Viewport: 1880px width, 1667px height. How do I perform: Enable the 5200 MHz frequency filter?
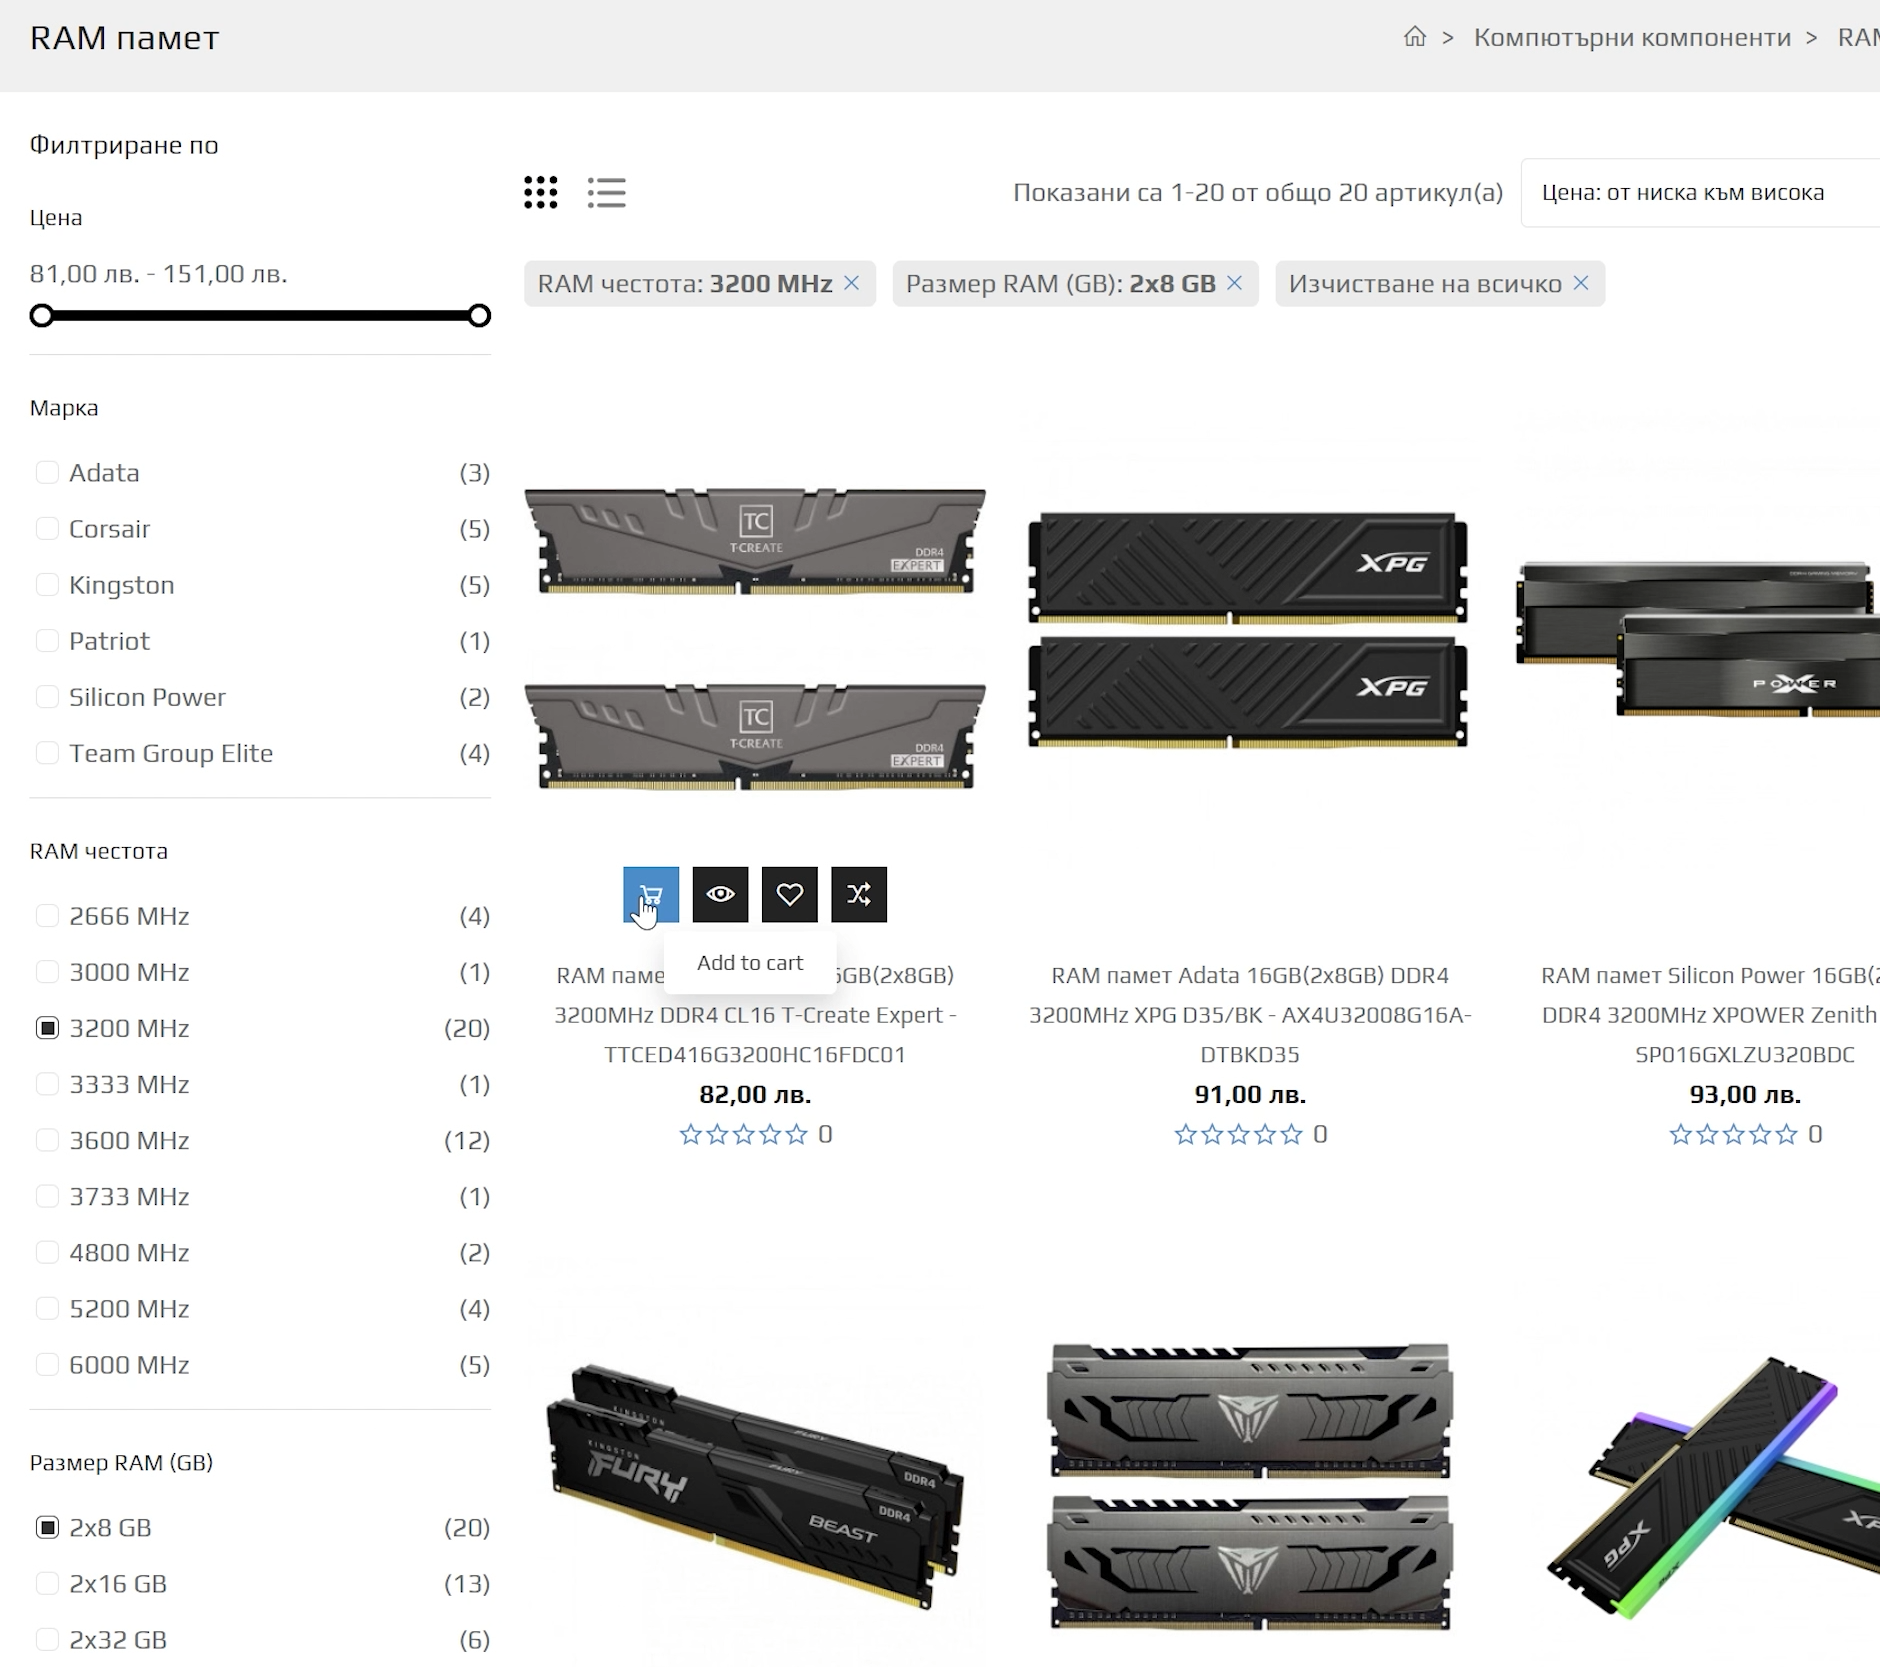pos(47,1307)
